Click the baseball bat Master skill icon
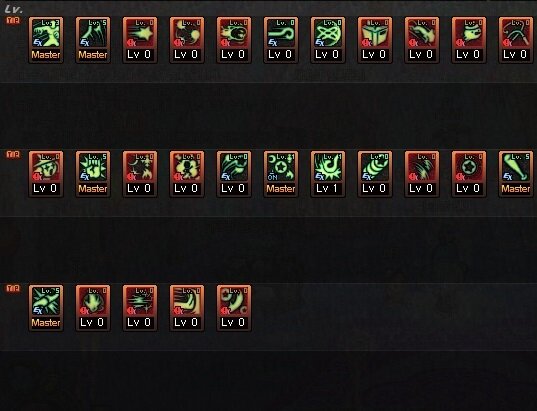 pyautogui.click(x=516, y=174)
